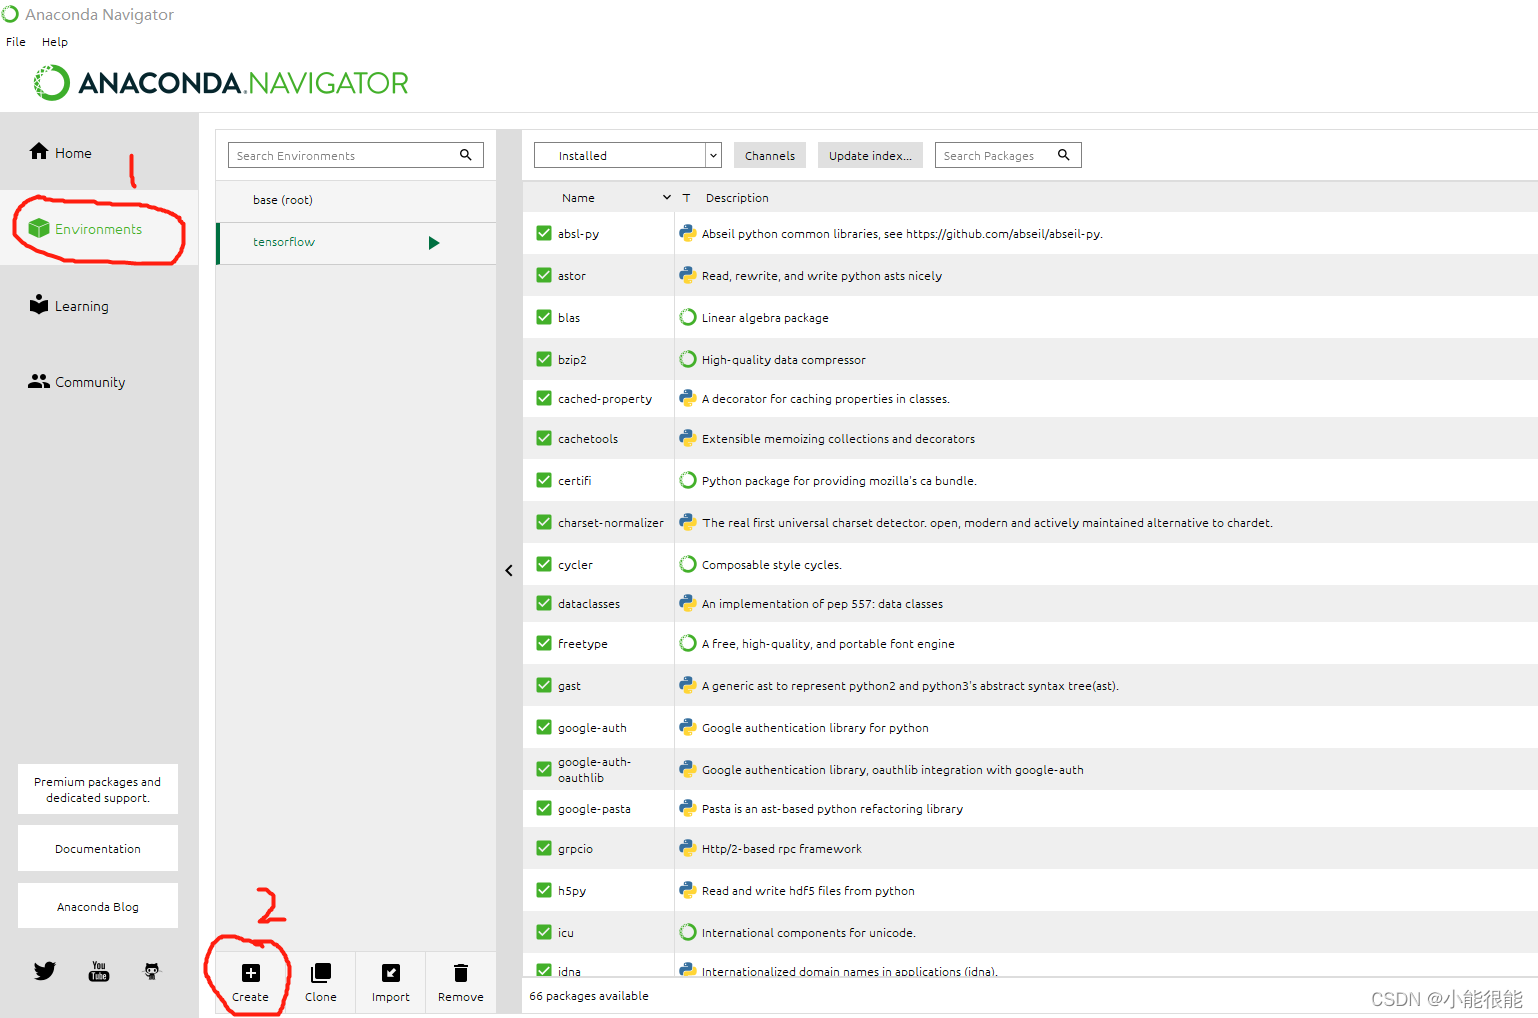Open the File menu
This screenshot has width=1538, height=1018.
(x=16, y=42)
